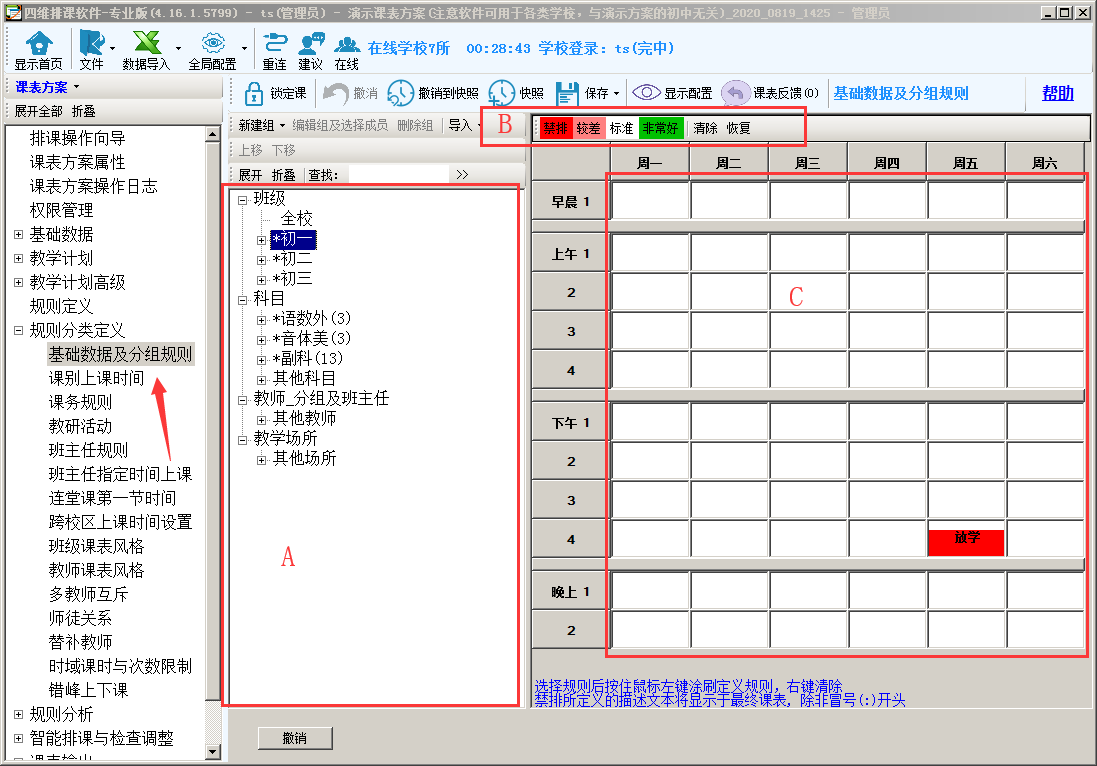Expand the 初二 class tree node
Viewport: 1097px width, 766px height.
[x=262, y=260]
